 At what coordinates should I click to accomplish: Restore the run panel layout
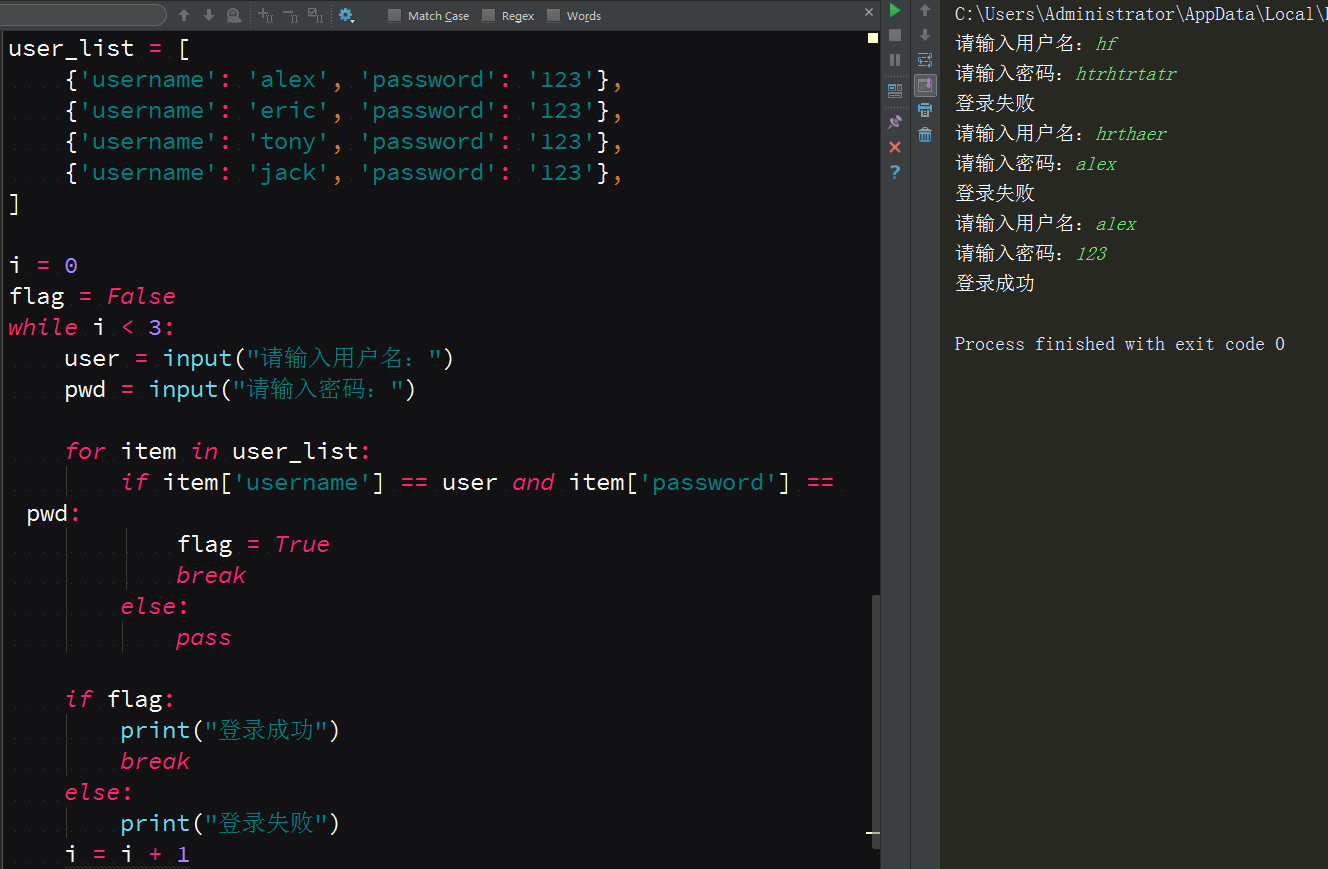(895, 90)
